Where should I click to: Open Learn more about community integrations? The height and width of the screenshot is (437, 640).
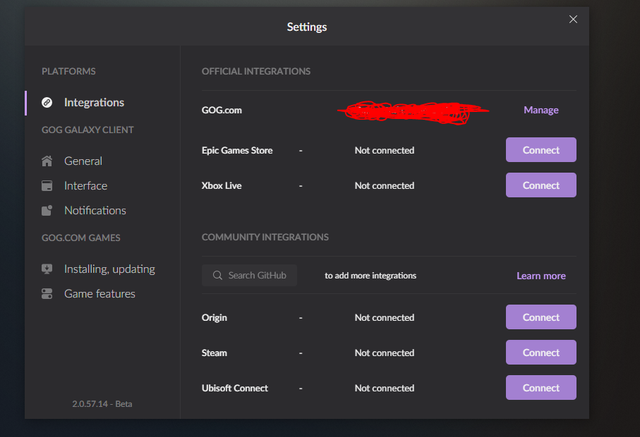(x=541, y=276)
